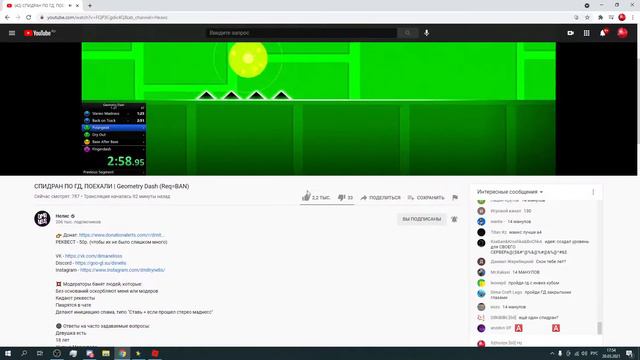The height and width of the screenshot is (360, 640).
Task: Click the chat avatar at 'Сколк тебе лет?'
Action: click(481, 262)
